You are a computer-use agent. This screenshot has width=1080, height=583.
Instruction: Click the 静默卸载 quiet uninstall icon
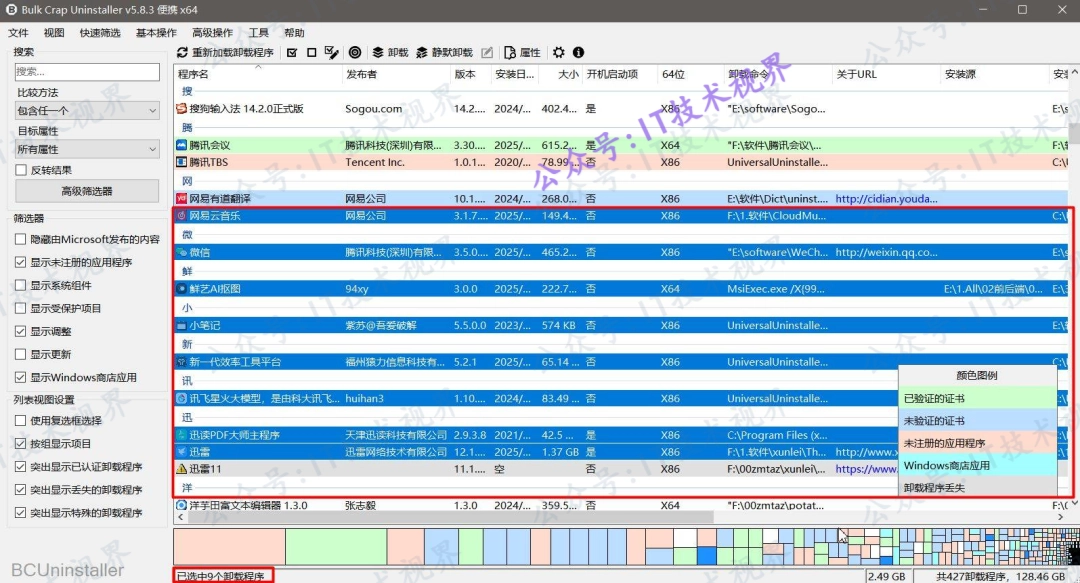(x=422, y=52)
